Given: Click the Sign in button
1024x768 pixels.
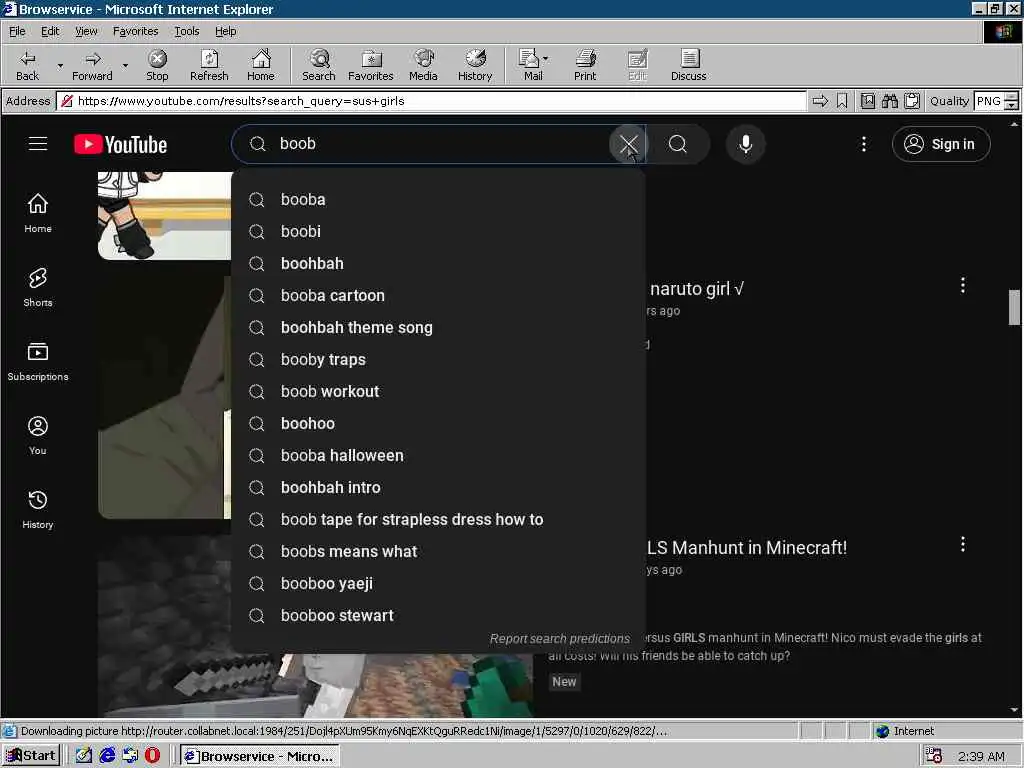Looking at the screenshot, I should pyautogui.click(x=941, y=144).
